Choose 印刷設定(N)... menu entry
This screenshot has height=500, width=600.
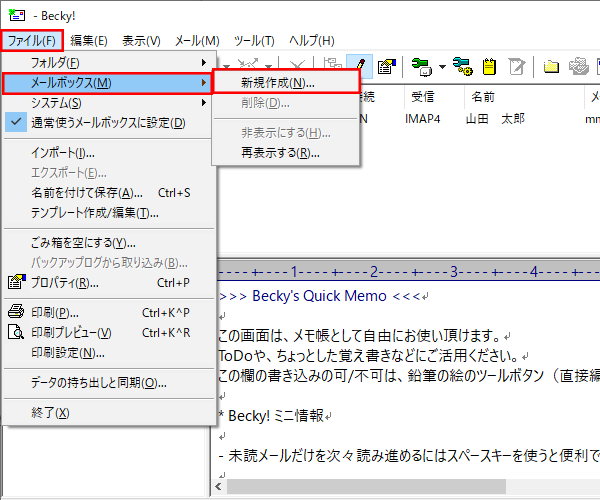[108, 352]
